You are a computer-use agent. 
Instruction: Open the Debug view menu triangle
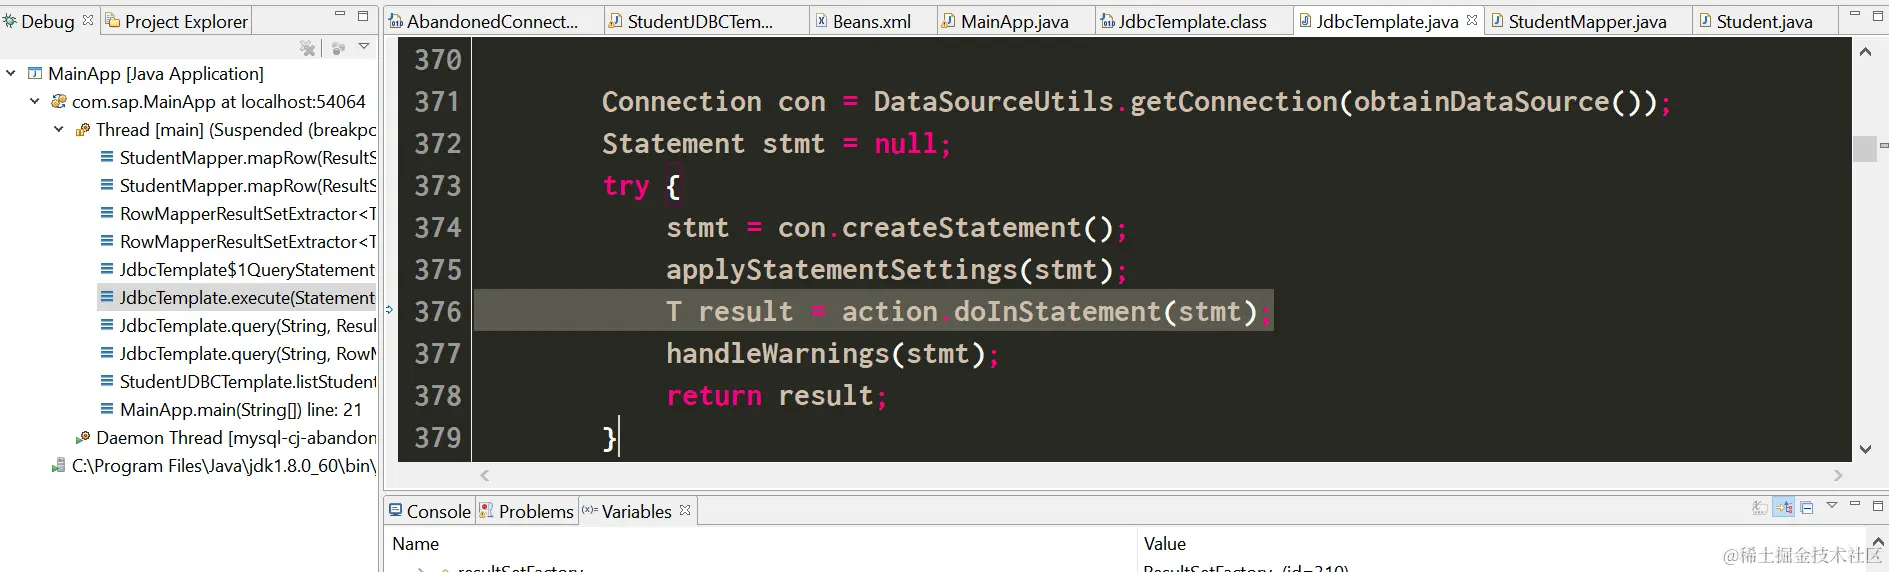(364, 47)
